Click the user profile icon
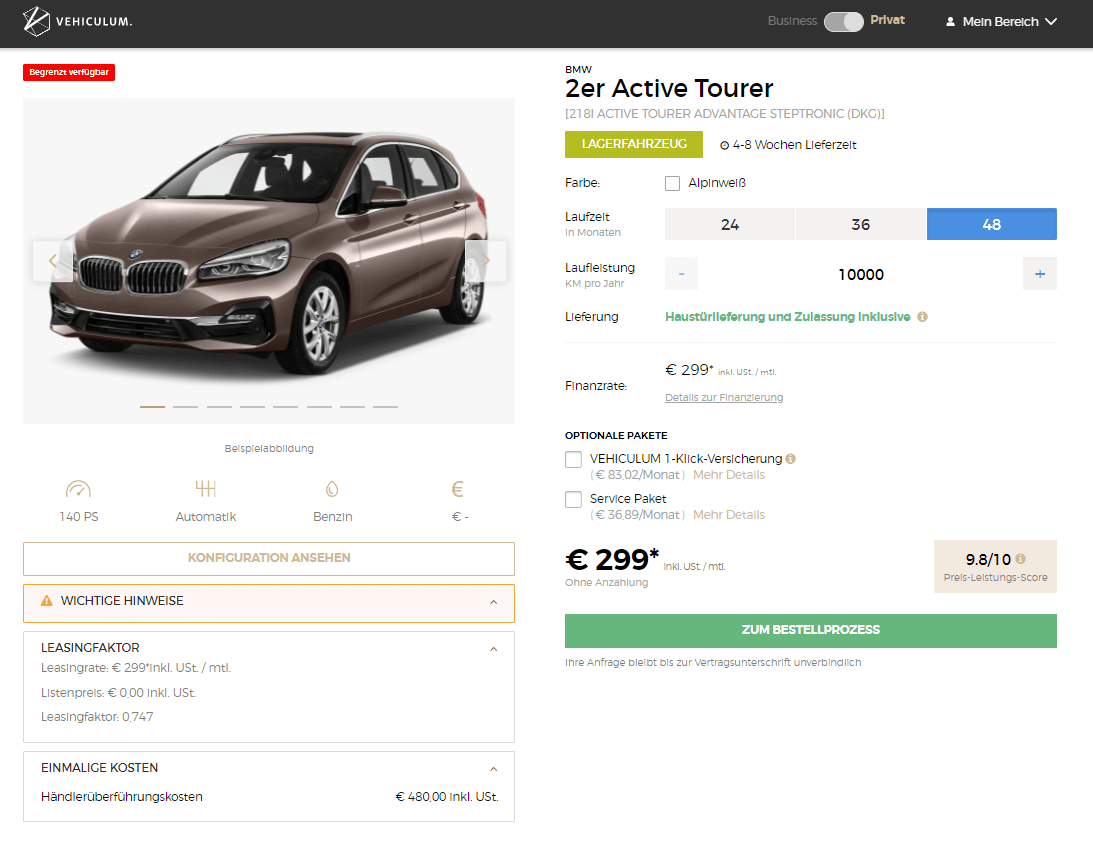1093x843 pixels. pyautogui.click(x=950, y=22)
